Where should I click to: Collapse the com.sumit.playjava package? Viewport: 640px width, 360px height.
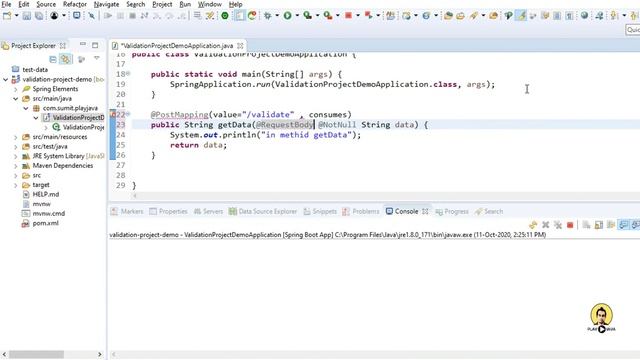(26, 108)
